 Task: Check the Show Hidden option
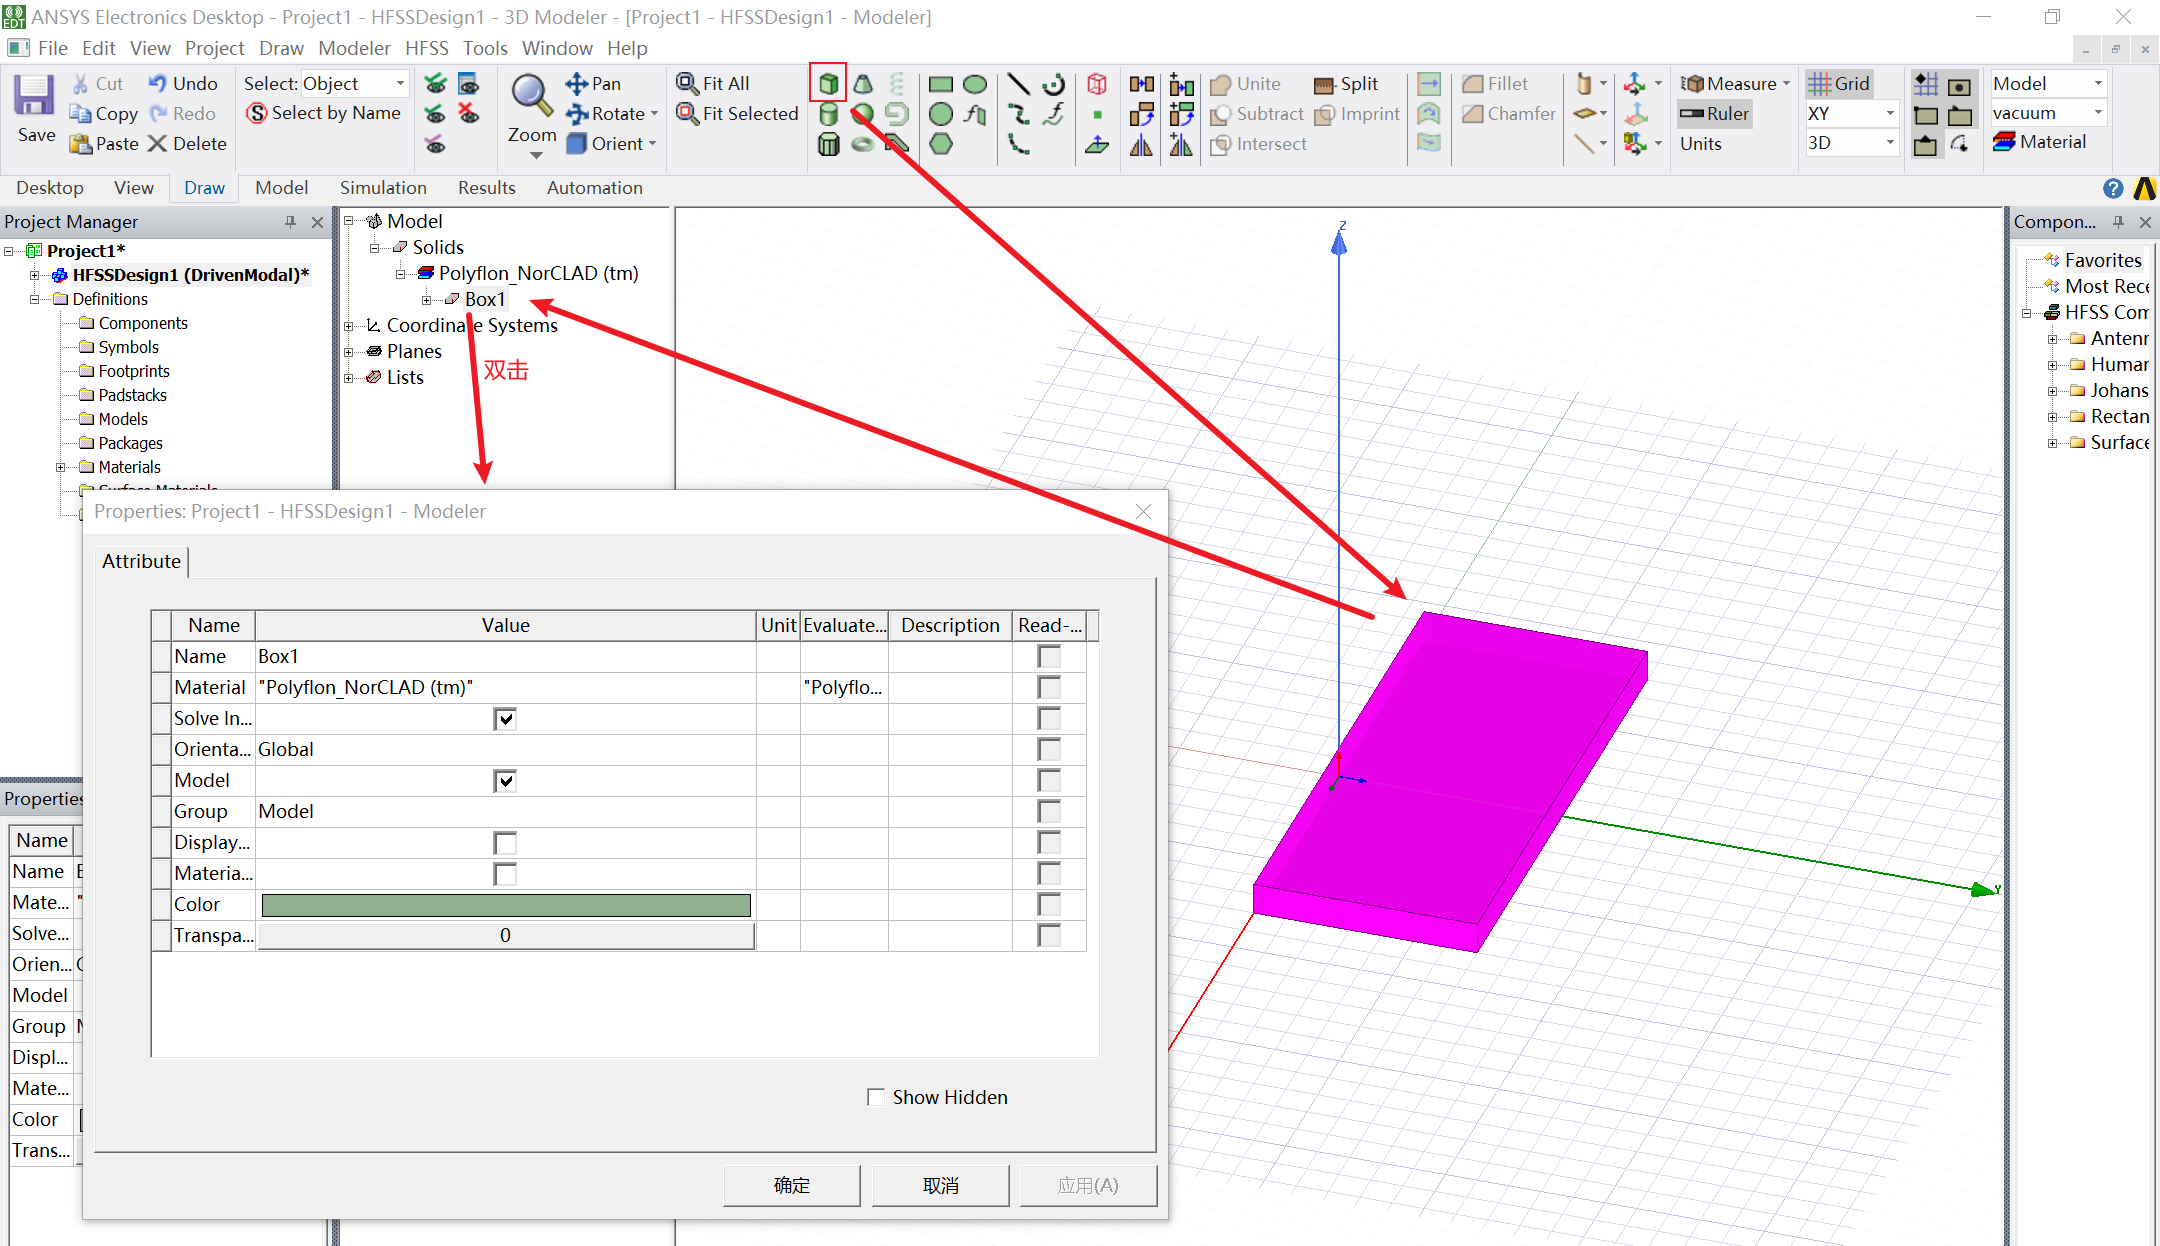pos(876,1097)
